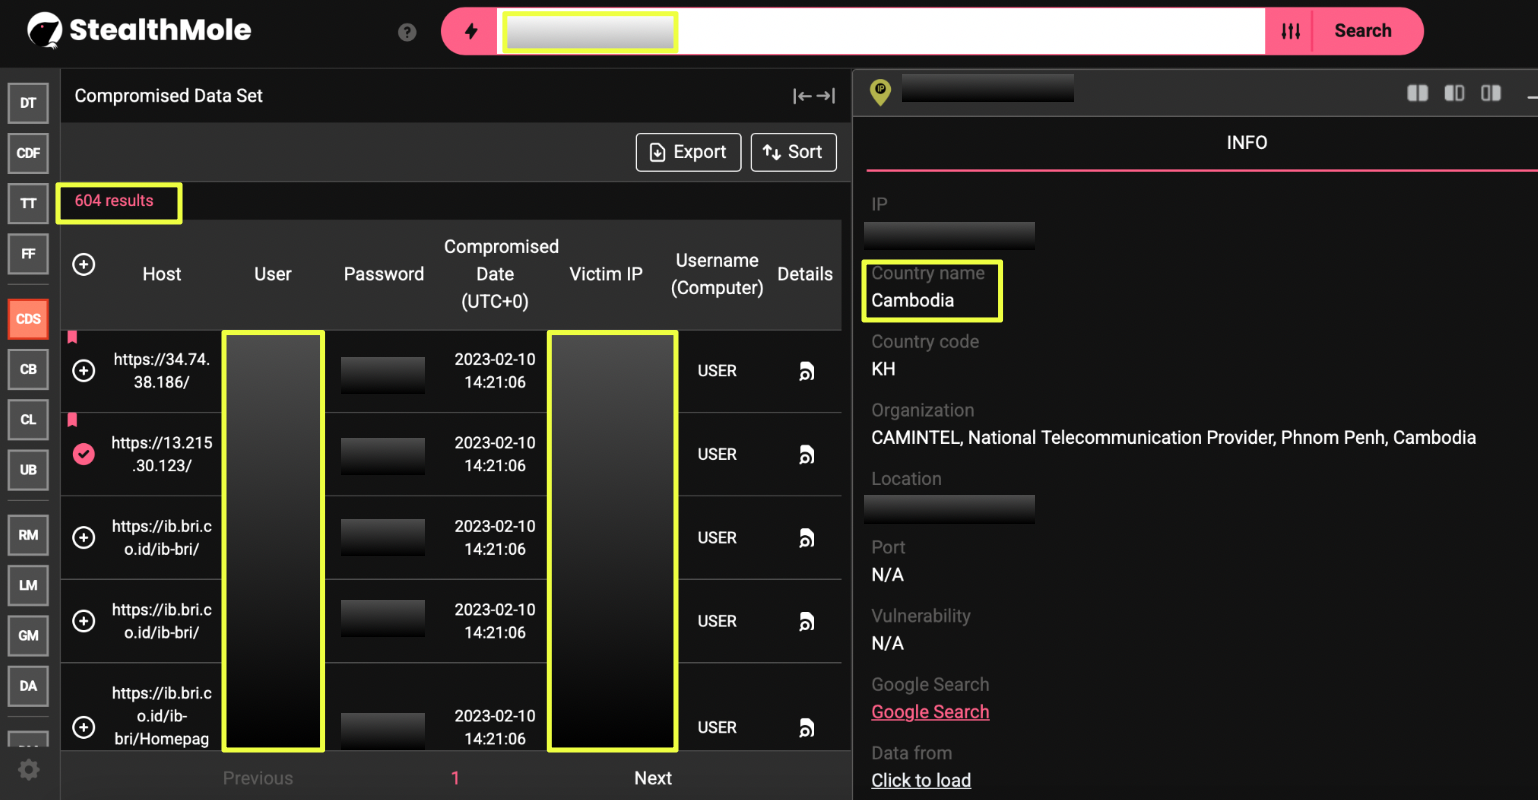
Task: Switch to the CDS sidebar module
Action: click(28, 319)
